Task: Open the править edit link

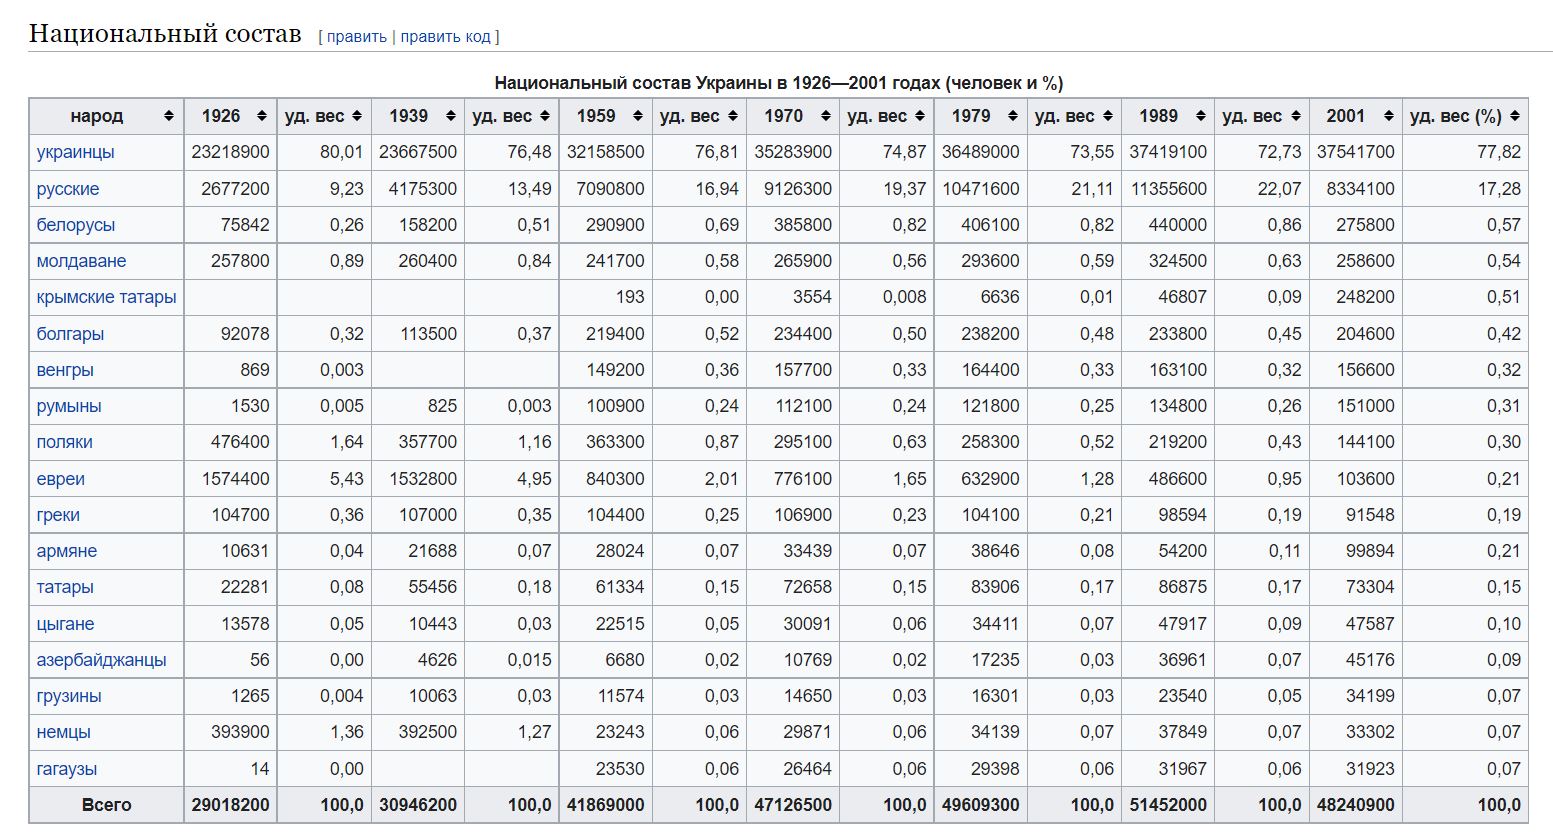Action: point(356,37)
